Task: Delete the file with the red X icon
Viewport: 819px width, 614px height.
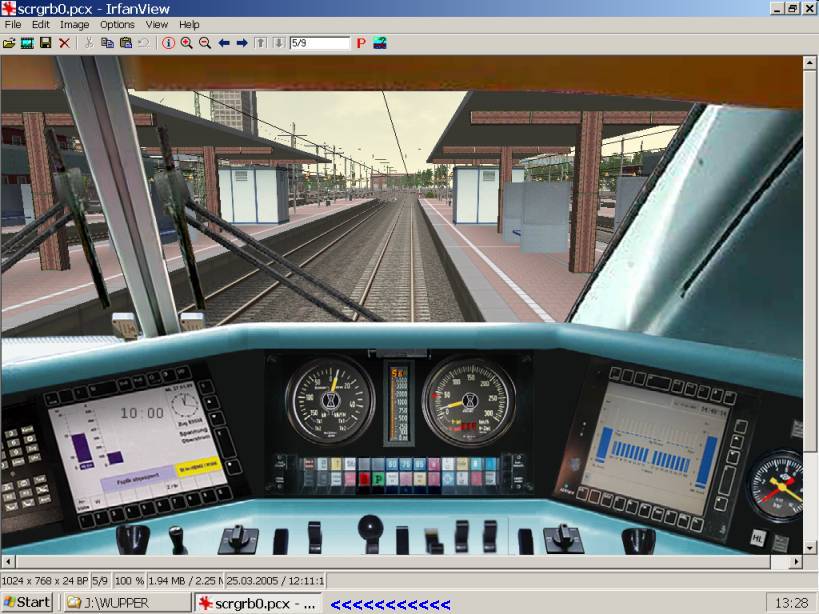Action: [64, 43]
